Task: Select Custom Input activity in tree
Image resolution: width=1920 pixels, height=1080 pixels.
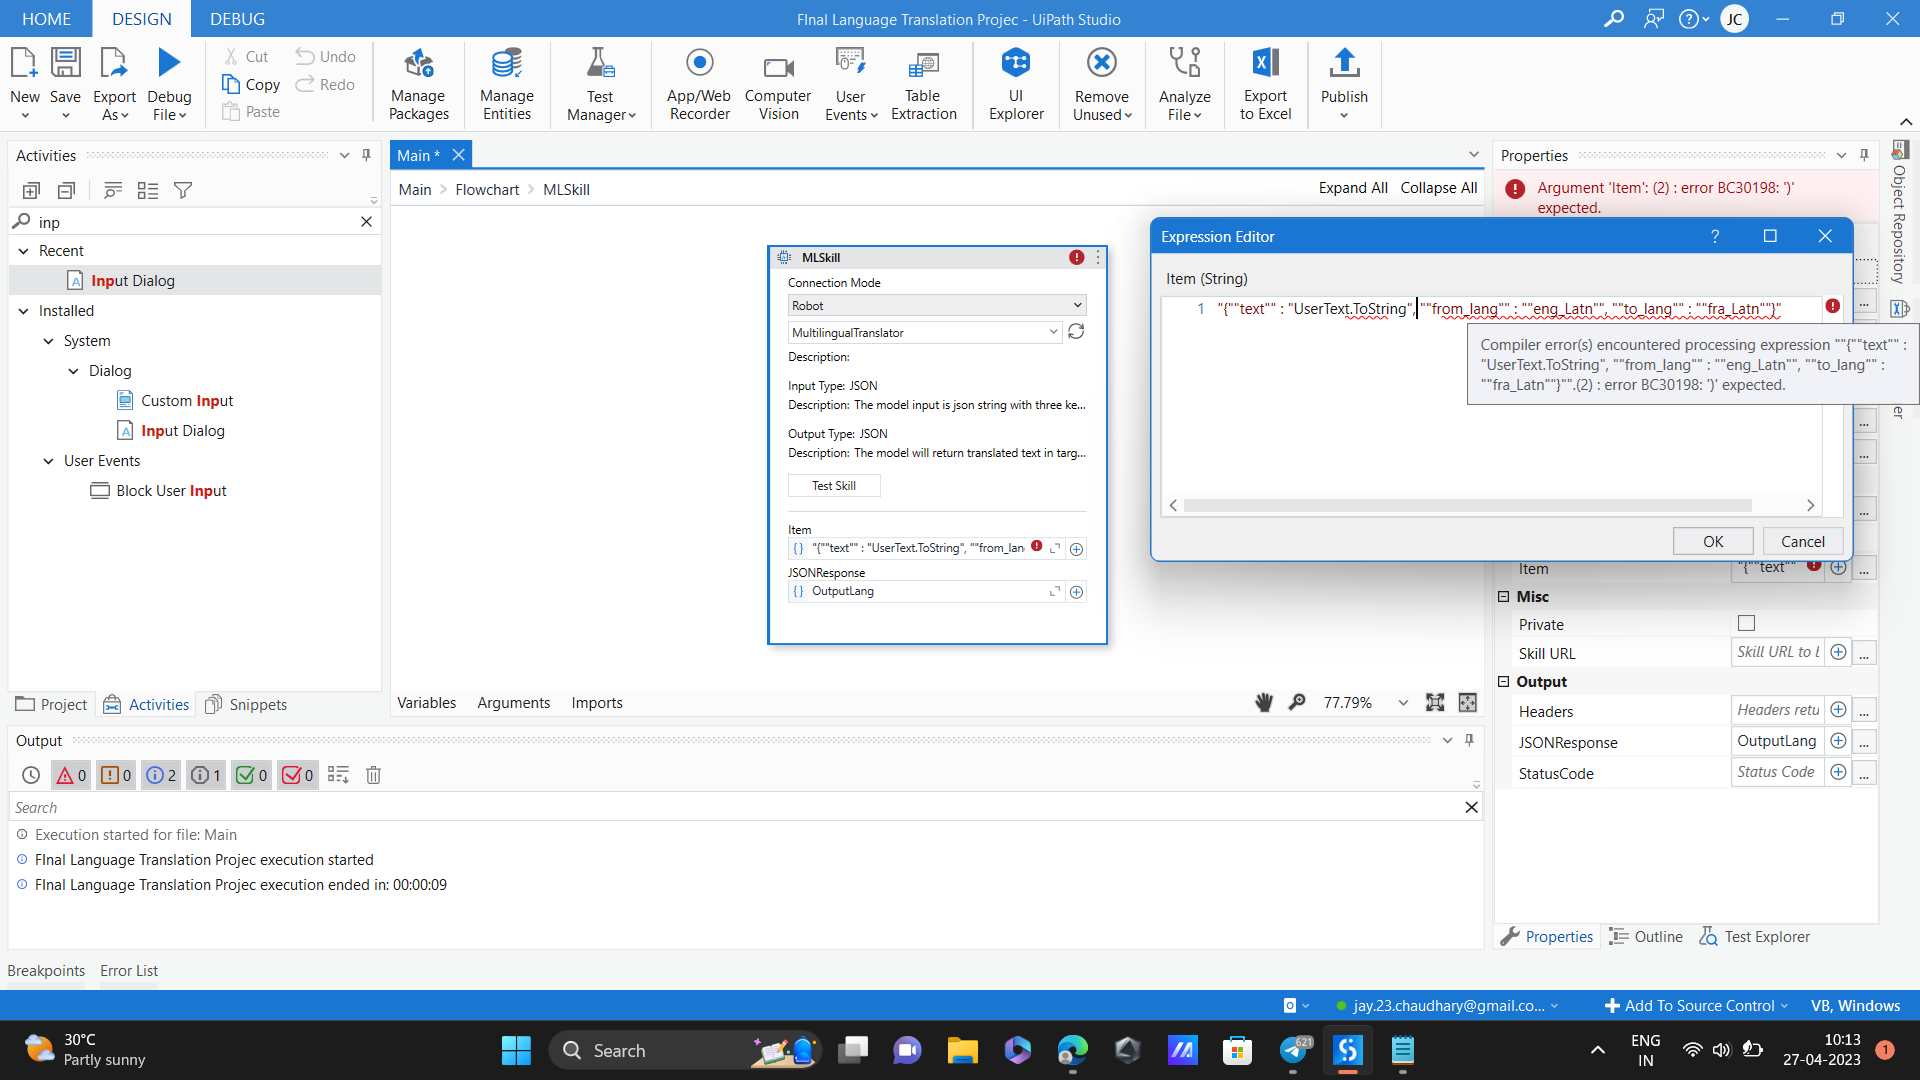Action: [187, 401]
